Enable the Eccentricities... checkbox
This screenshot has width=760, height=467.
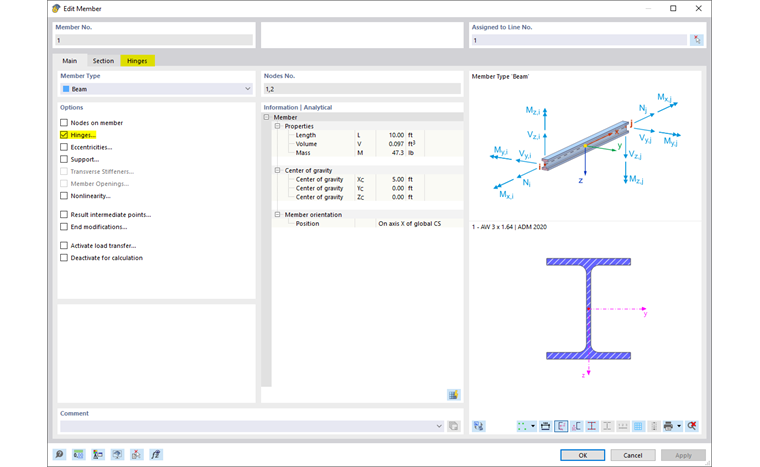(x=64, y=147)
